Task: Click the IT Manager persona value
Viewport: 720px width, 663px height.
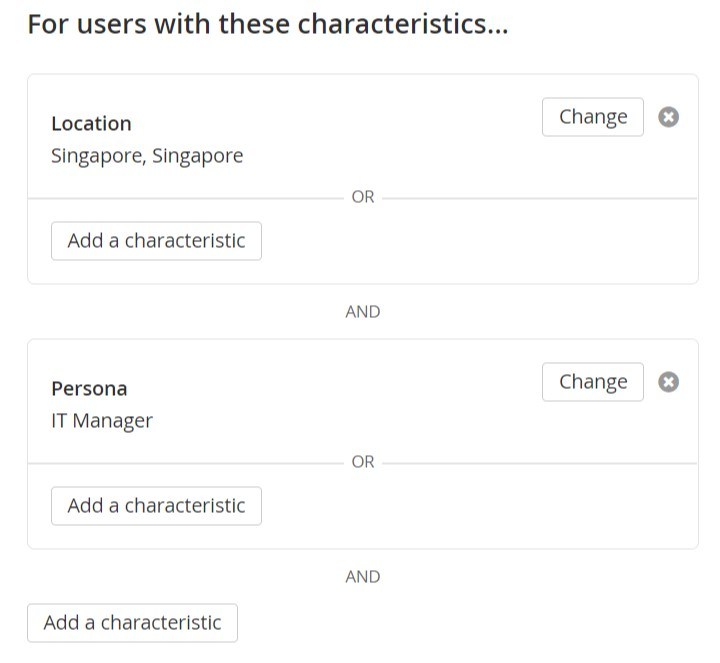Action: point(102,421)
